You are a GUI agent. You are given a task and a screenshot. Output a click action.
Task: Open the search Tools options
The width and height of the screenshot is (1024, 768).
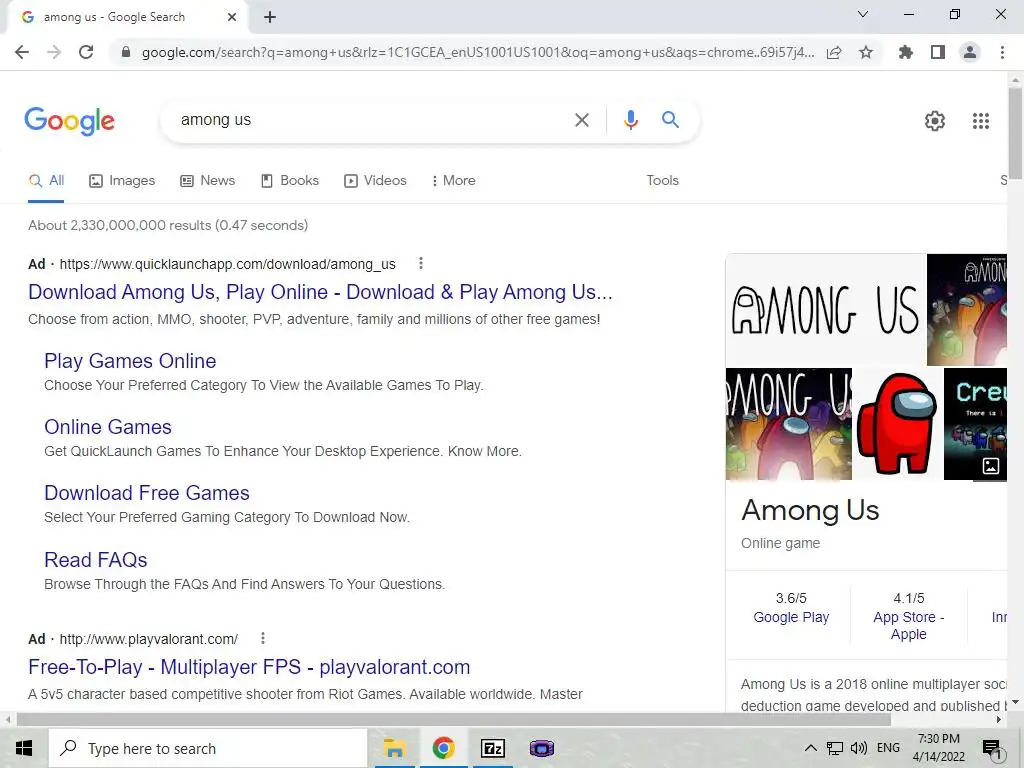pyautogui.click(x=662, y=180)
